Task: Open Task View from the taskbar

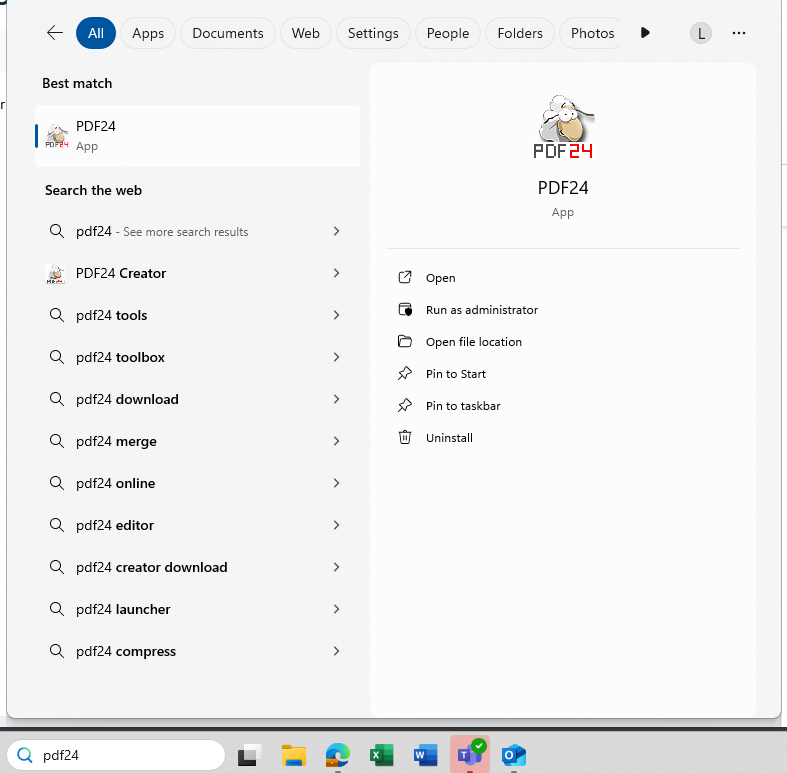Action: click(x=249, y=755)
